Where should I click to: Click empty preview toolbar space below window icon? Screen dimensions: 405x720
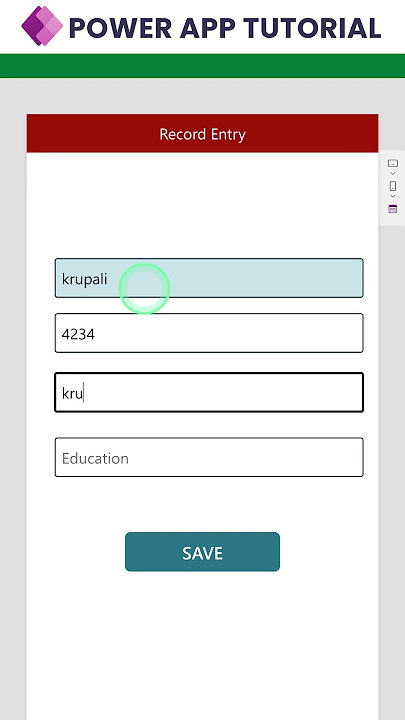coord(393,220)
